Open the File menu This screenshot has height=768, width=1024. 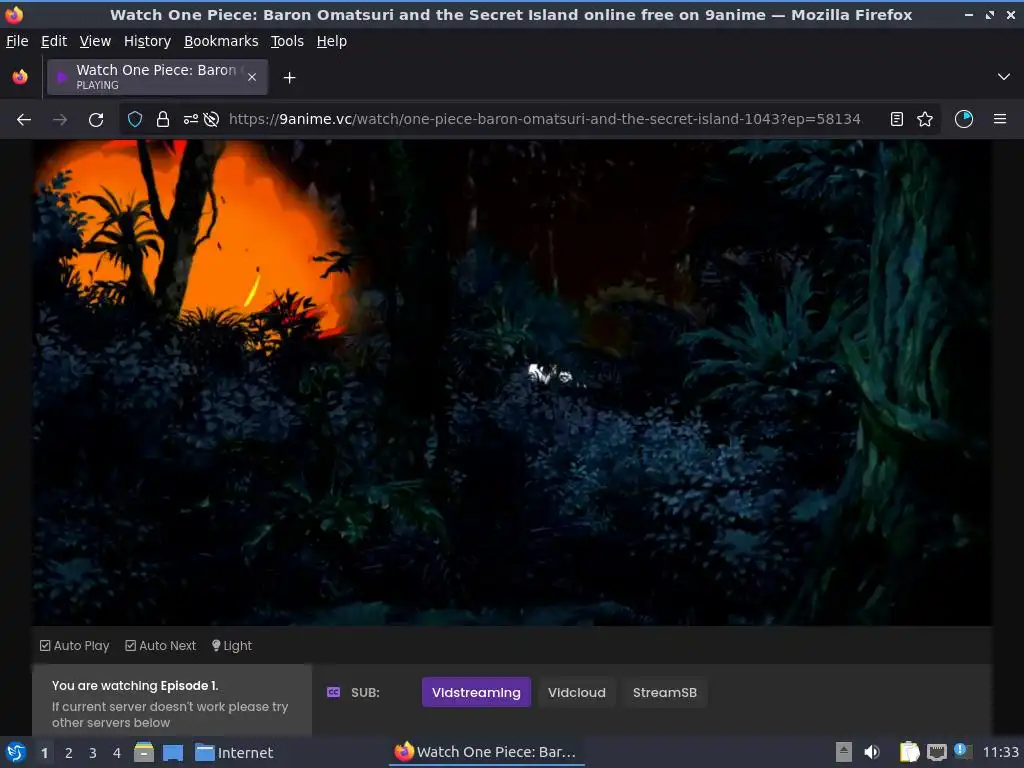tap(17, 41)
